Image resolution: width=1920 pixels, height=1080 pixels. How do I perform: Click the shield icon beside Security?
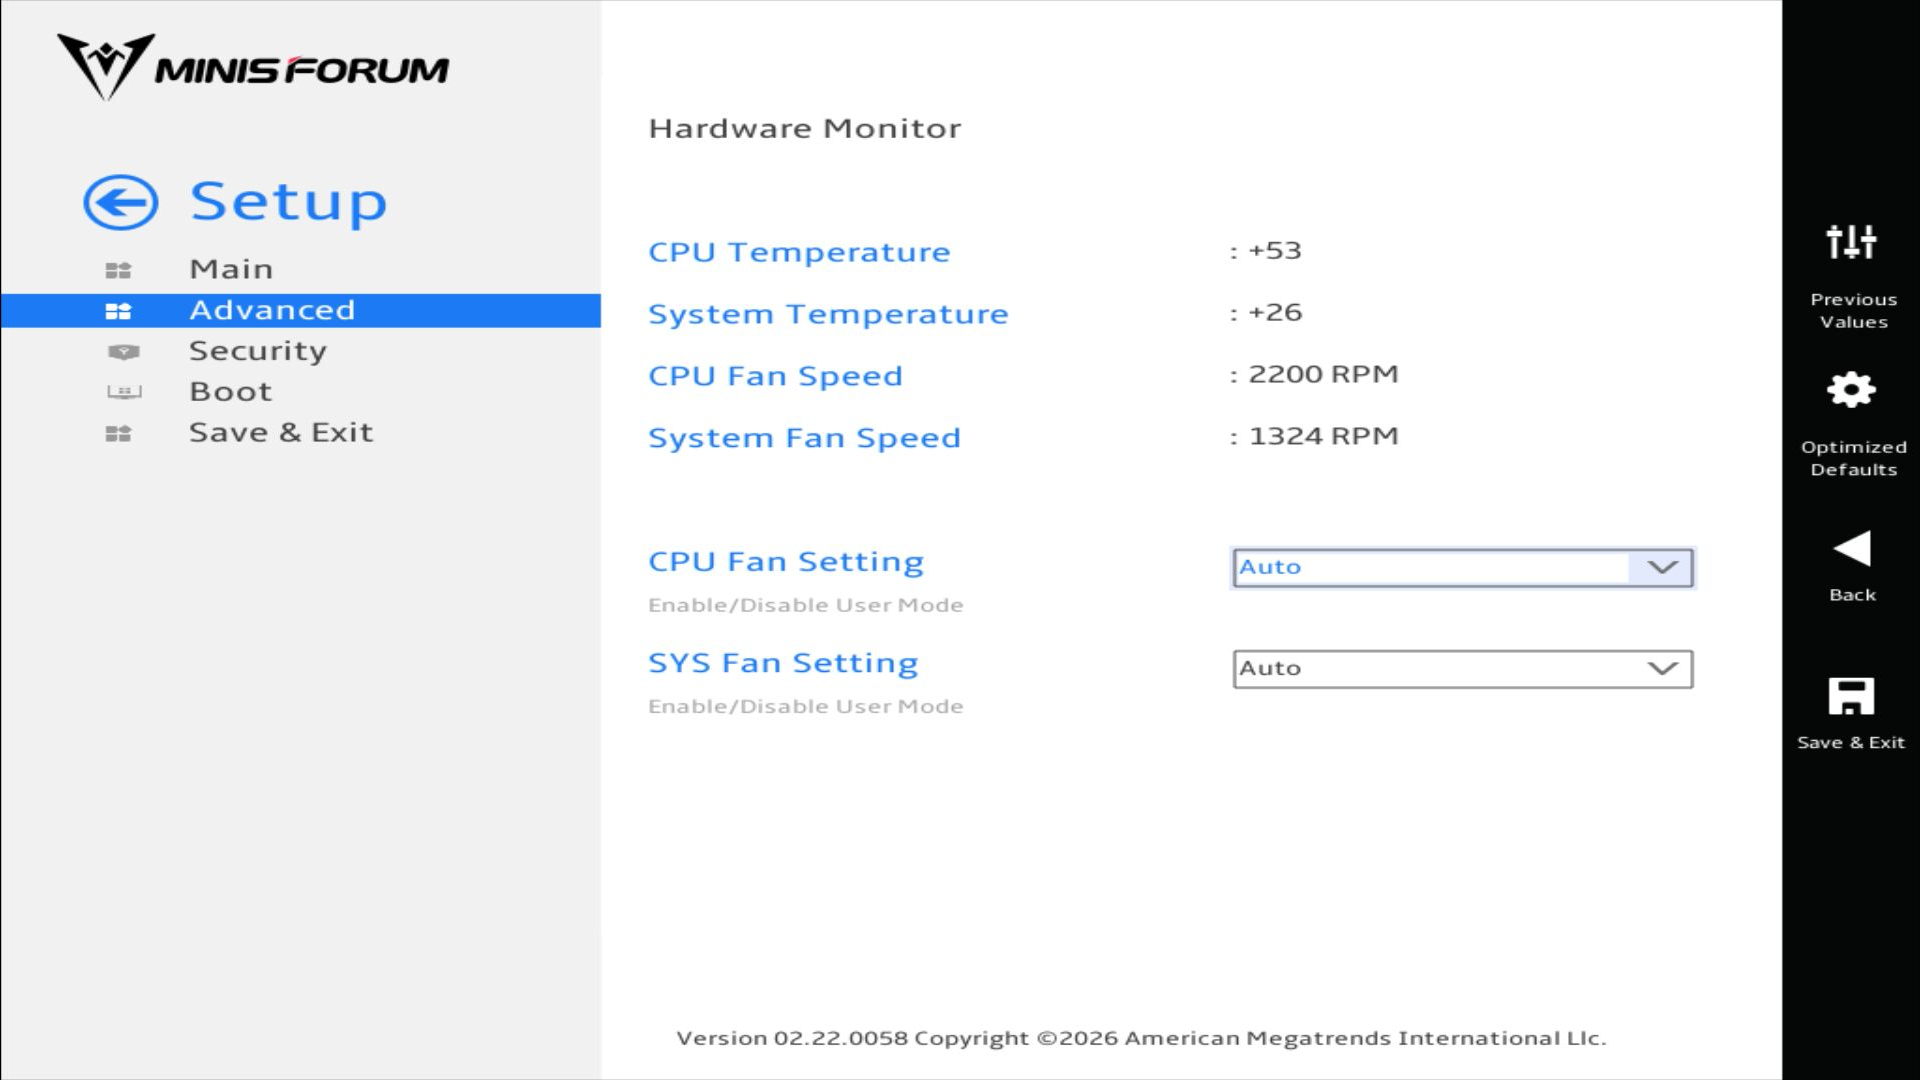coord(123,352)
